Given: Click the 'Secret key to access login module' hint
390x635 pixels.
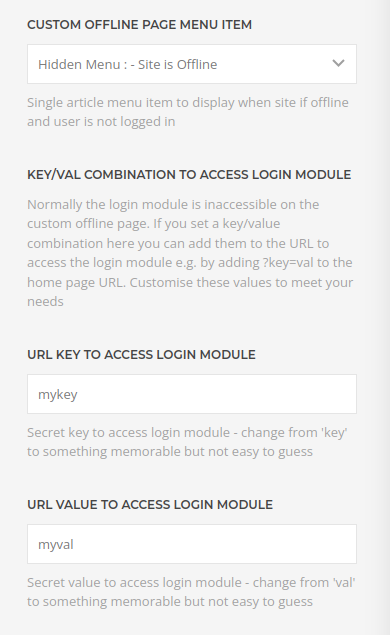Looking at the screenshot, I should (x=128, y=433).
